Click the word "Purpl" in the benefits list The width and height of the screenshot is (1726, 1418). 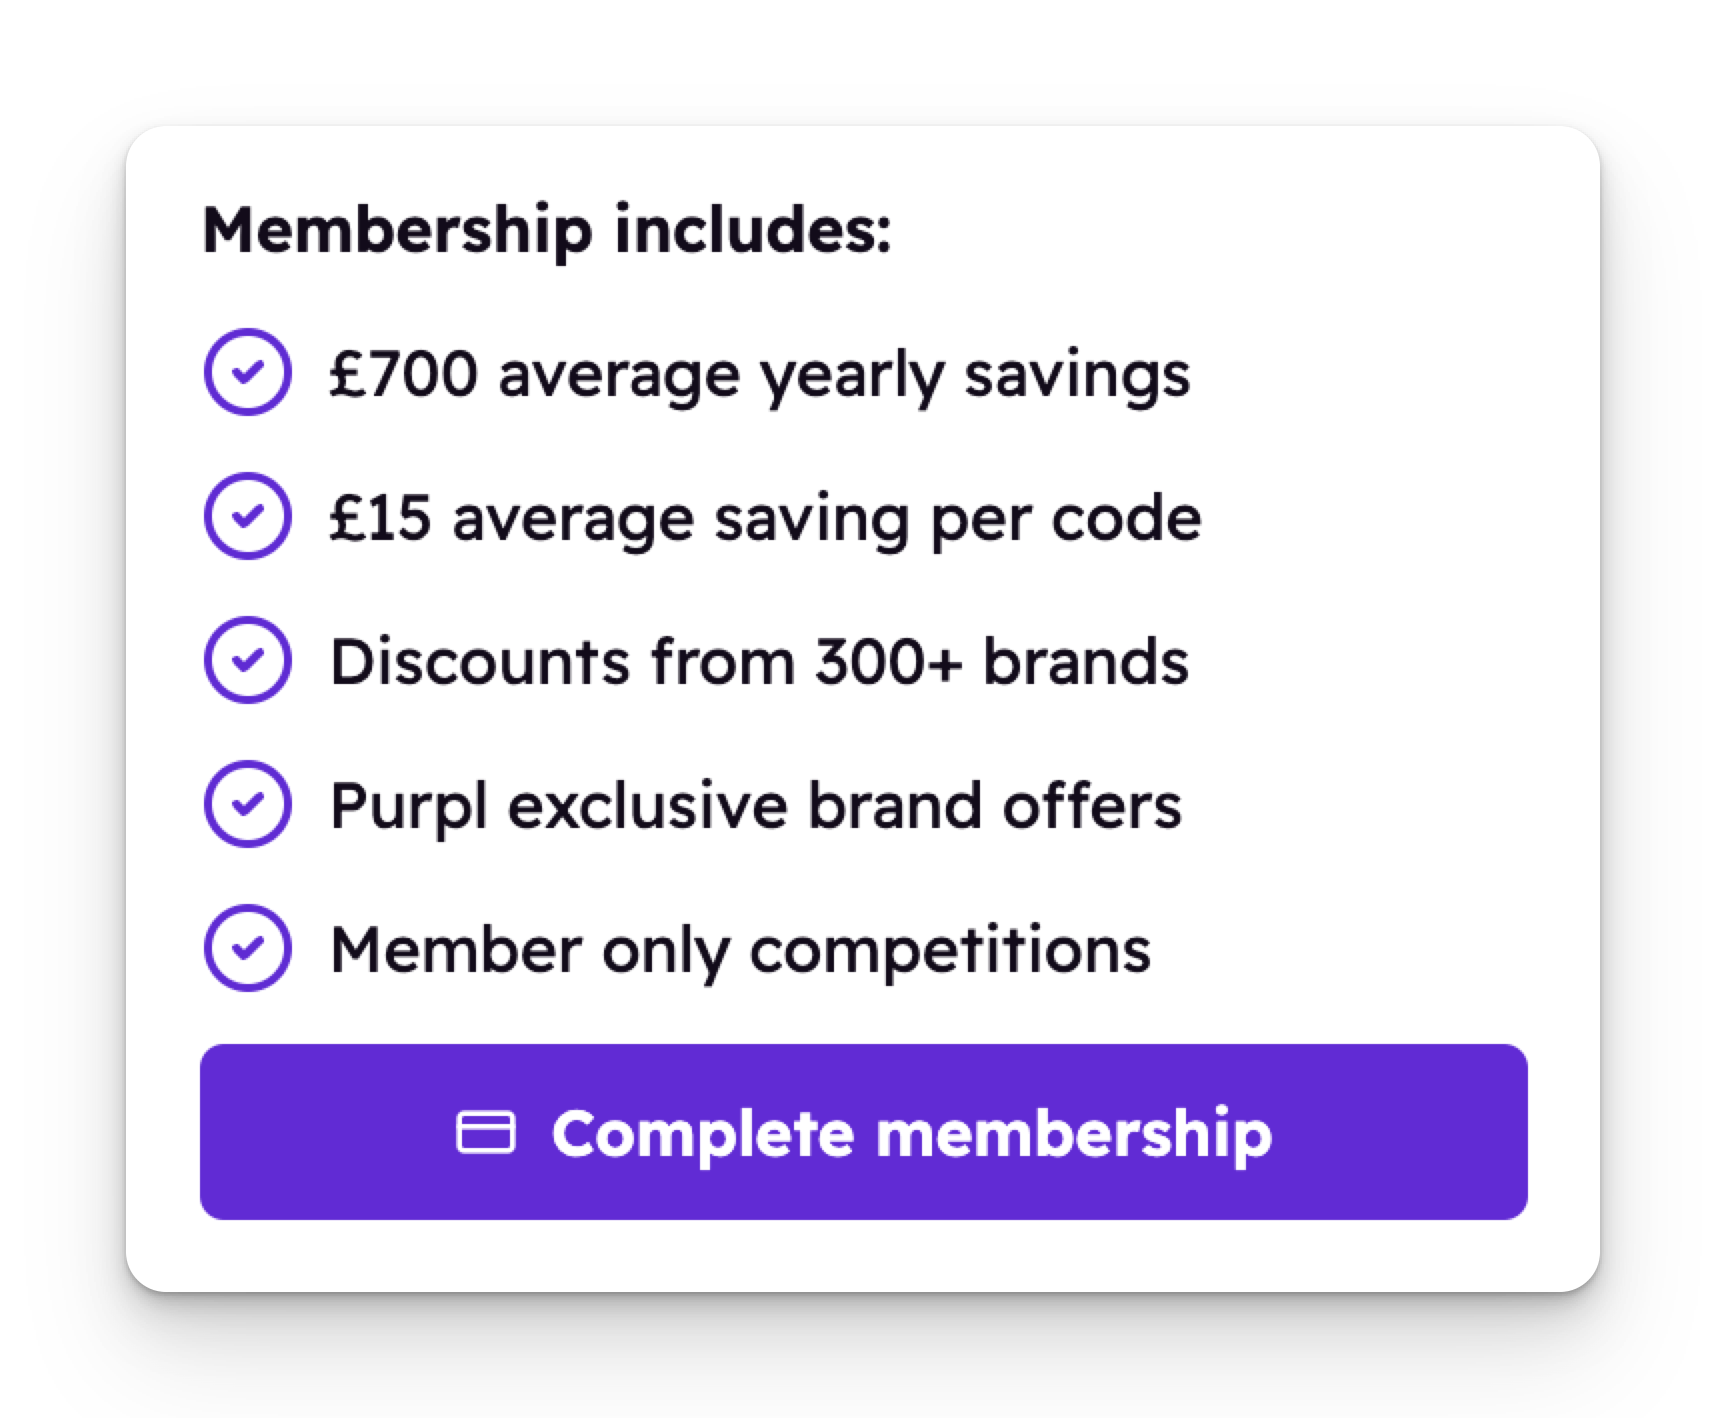(408, 808)
